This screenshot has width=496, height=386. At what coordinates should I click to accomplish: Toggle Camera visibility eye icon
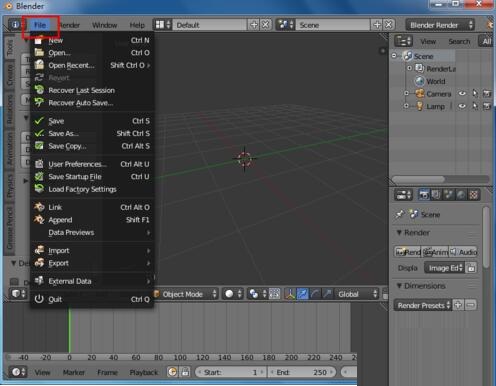coord(462,94)
